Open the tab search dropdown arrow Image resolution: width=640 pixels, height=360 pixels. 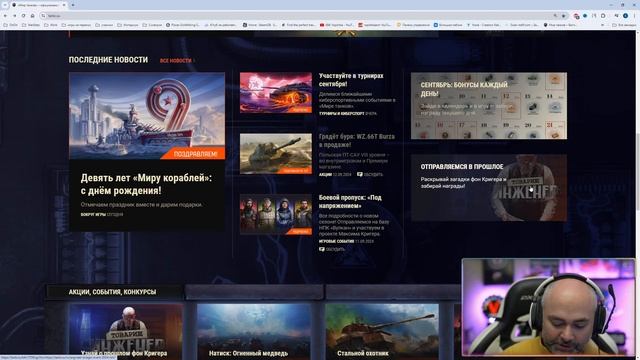point(5,5)
